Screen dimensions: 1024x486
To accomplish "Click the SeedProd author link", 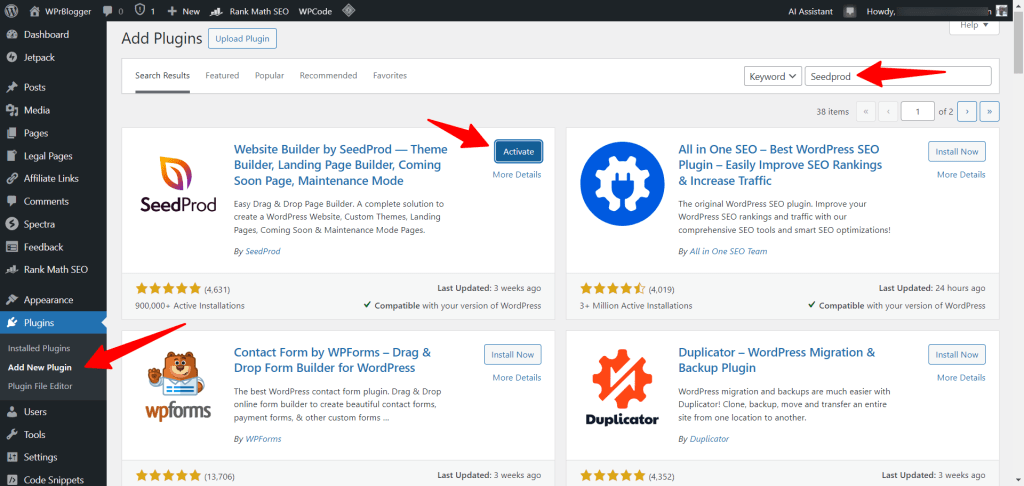I will (x=263, y=251).
